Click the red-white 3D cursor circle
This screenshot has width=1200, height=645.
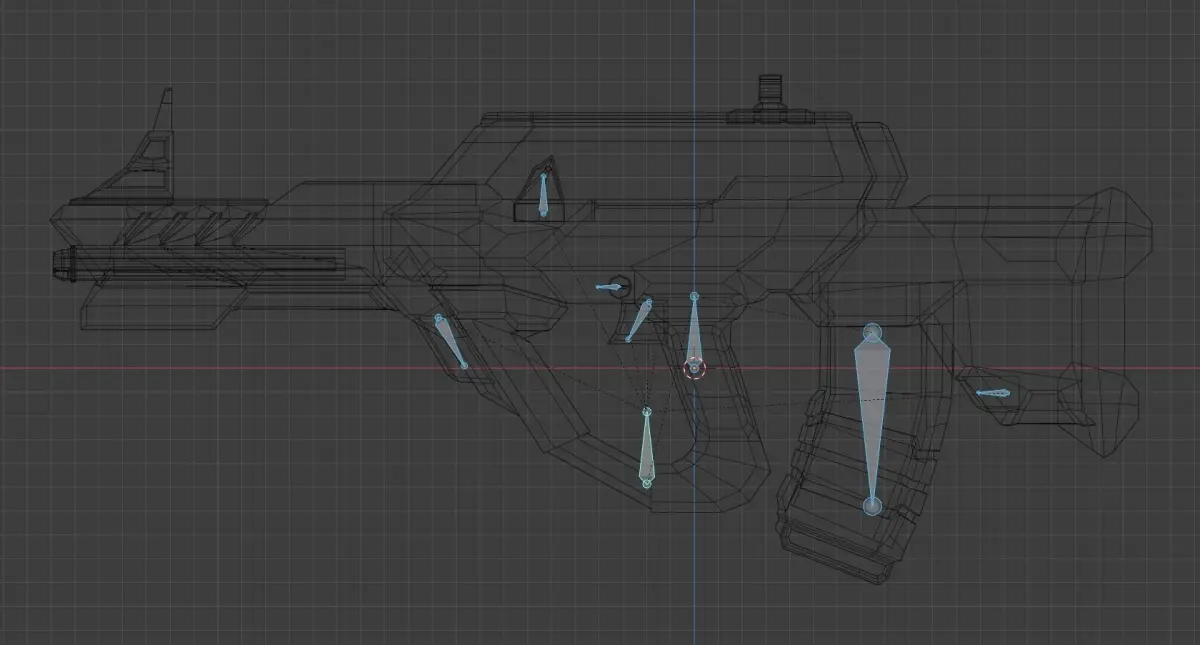(694, 369)
